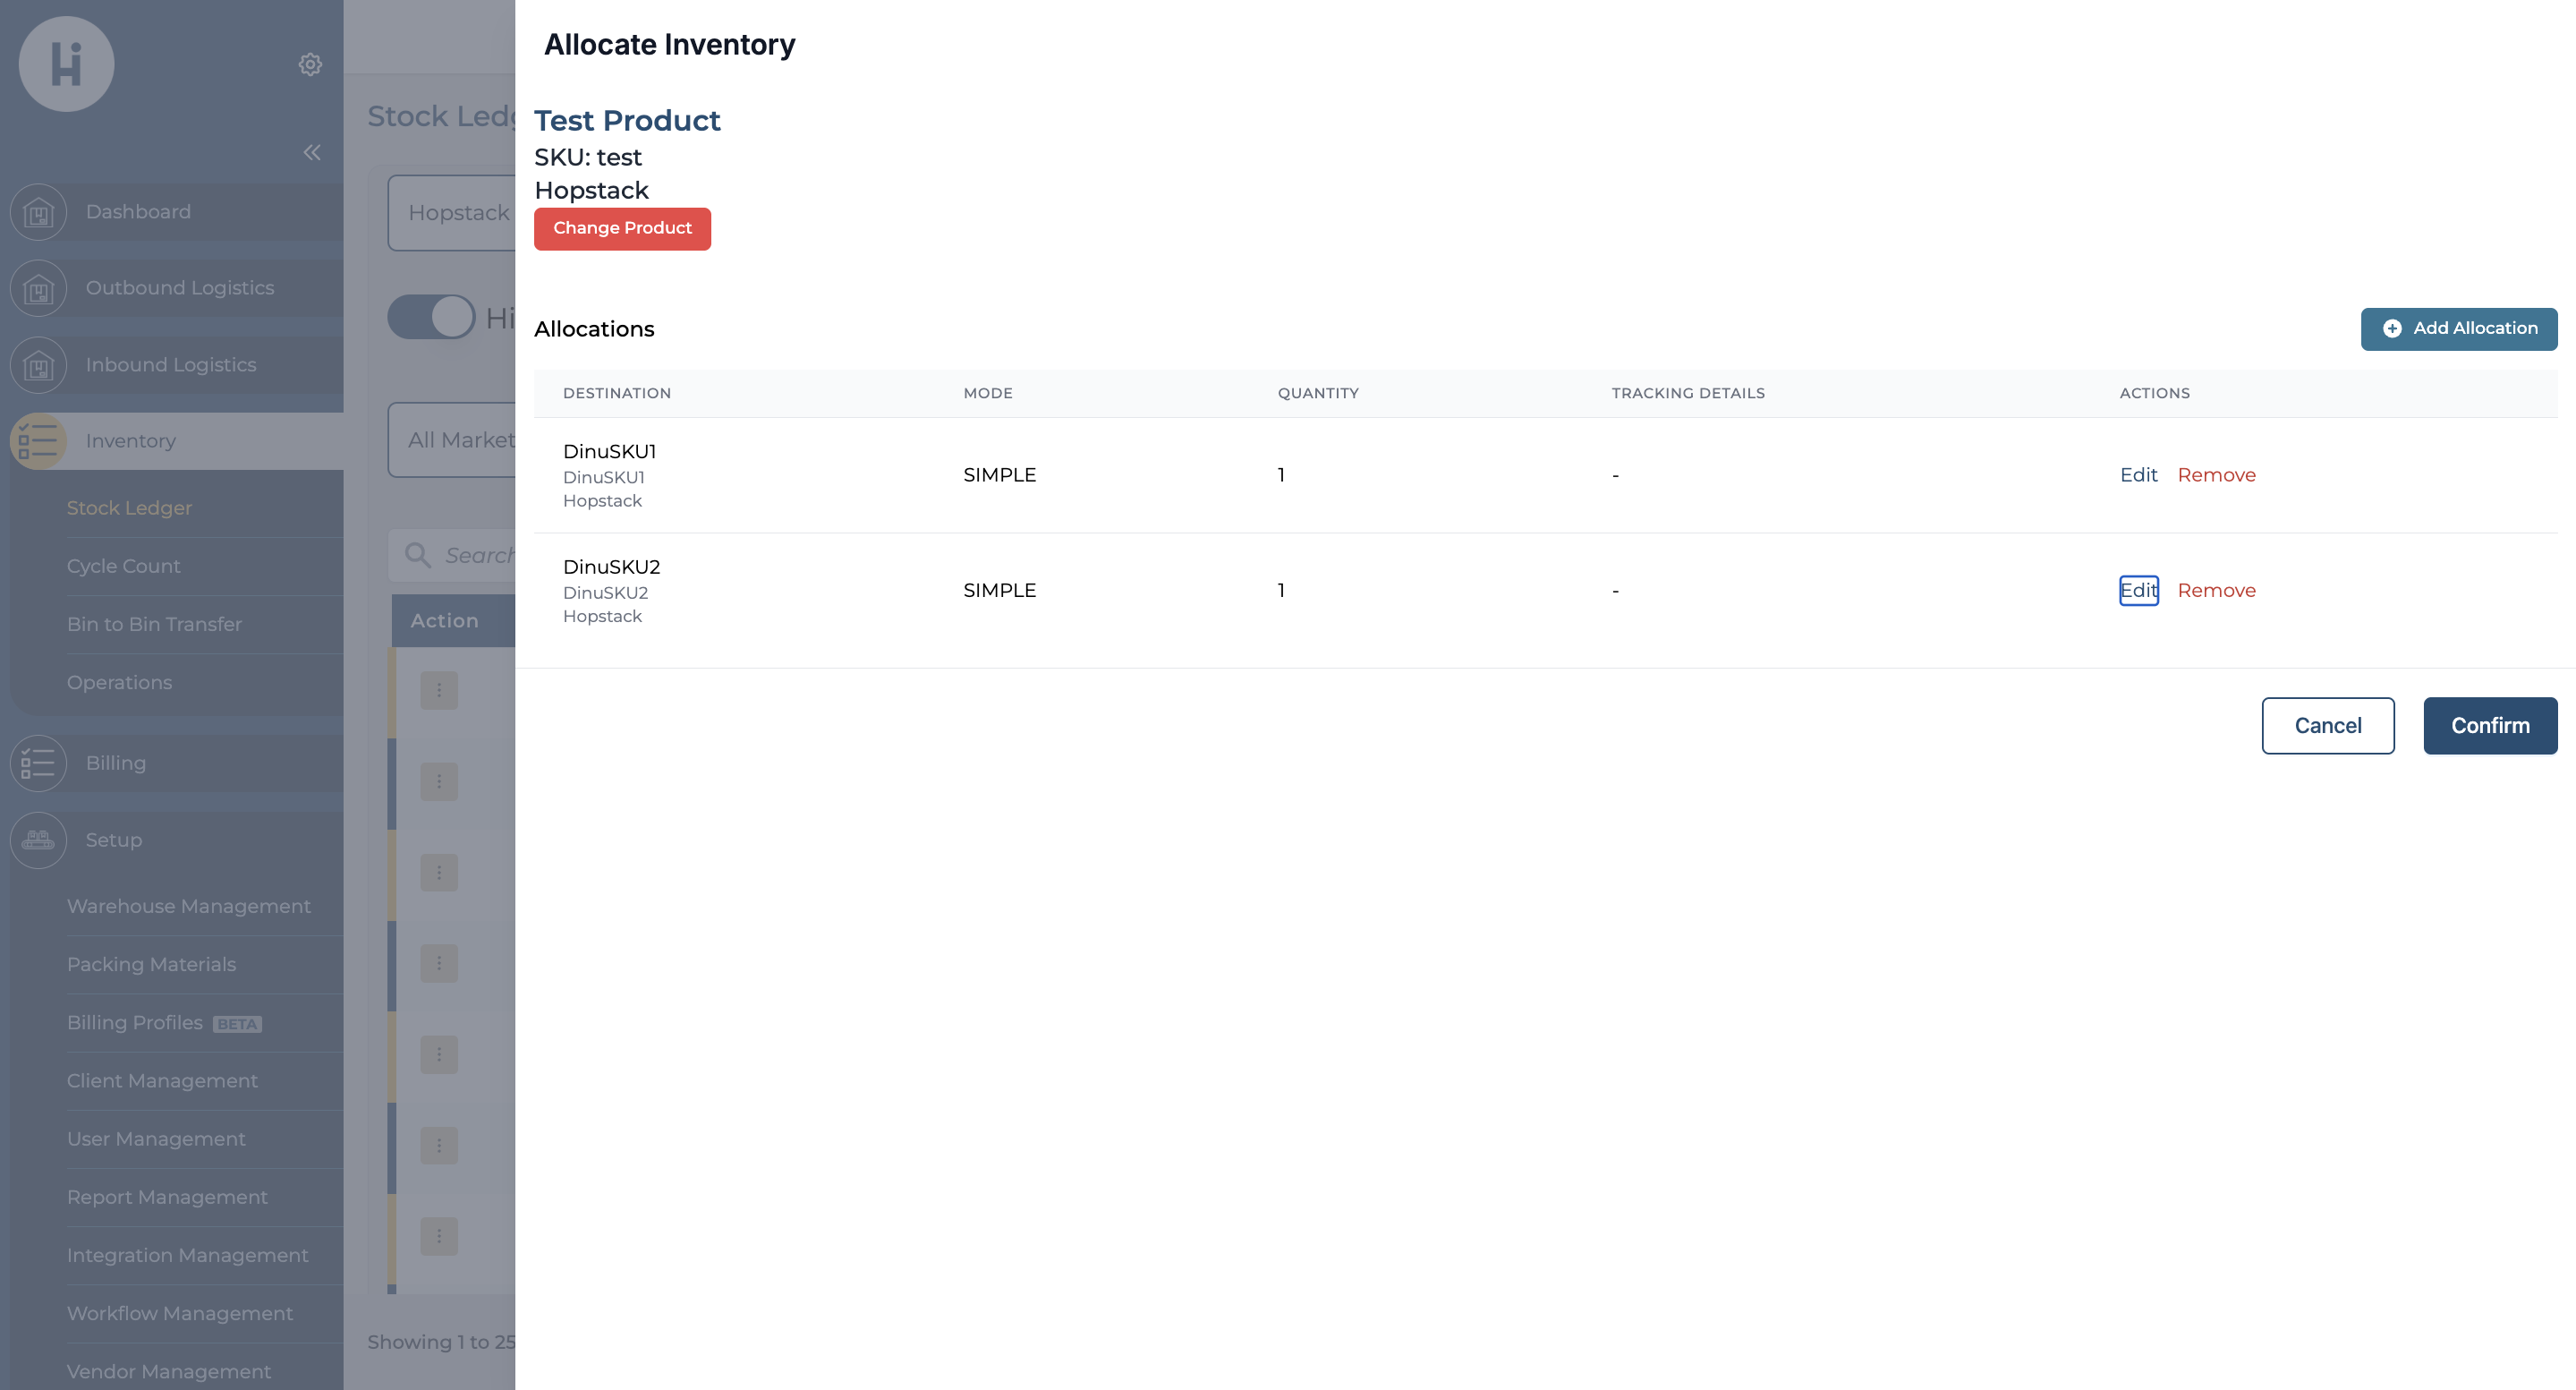2576x1390 pixels.
Task: Click the Outbound Logistics sidebar icon
Action: [38, 289]
